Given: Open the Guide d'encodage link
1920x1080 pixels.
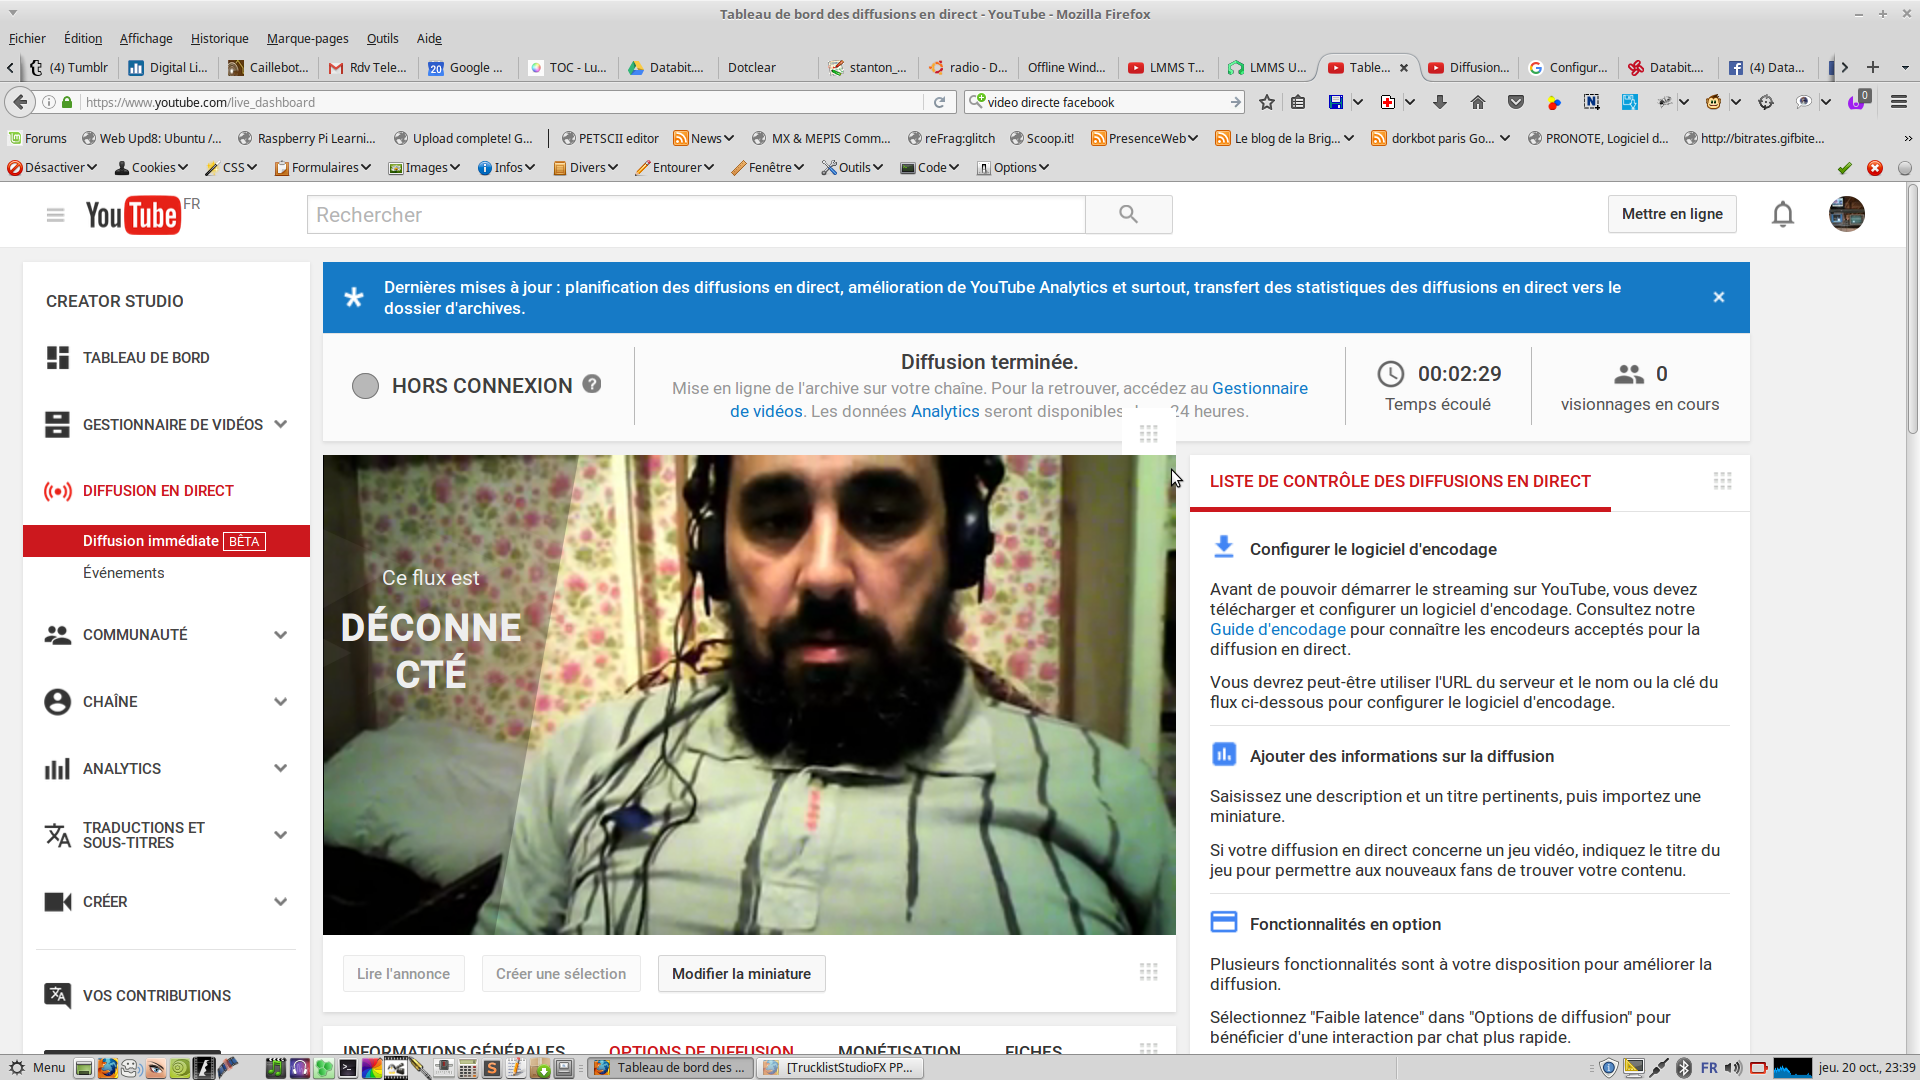Looking at the screenshot, I should 1277,630.
